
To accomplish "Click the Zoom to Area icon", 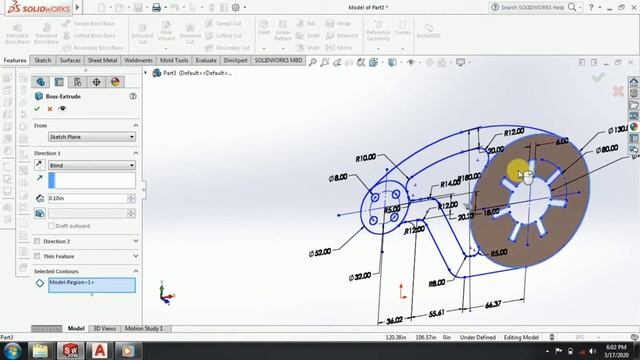I will tap(325, 62).
